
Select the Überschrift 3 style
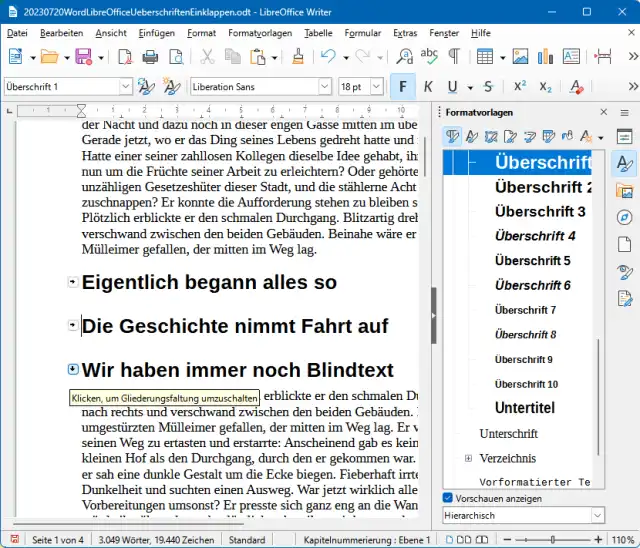click(x=540, y=212)
